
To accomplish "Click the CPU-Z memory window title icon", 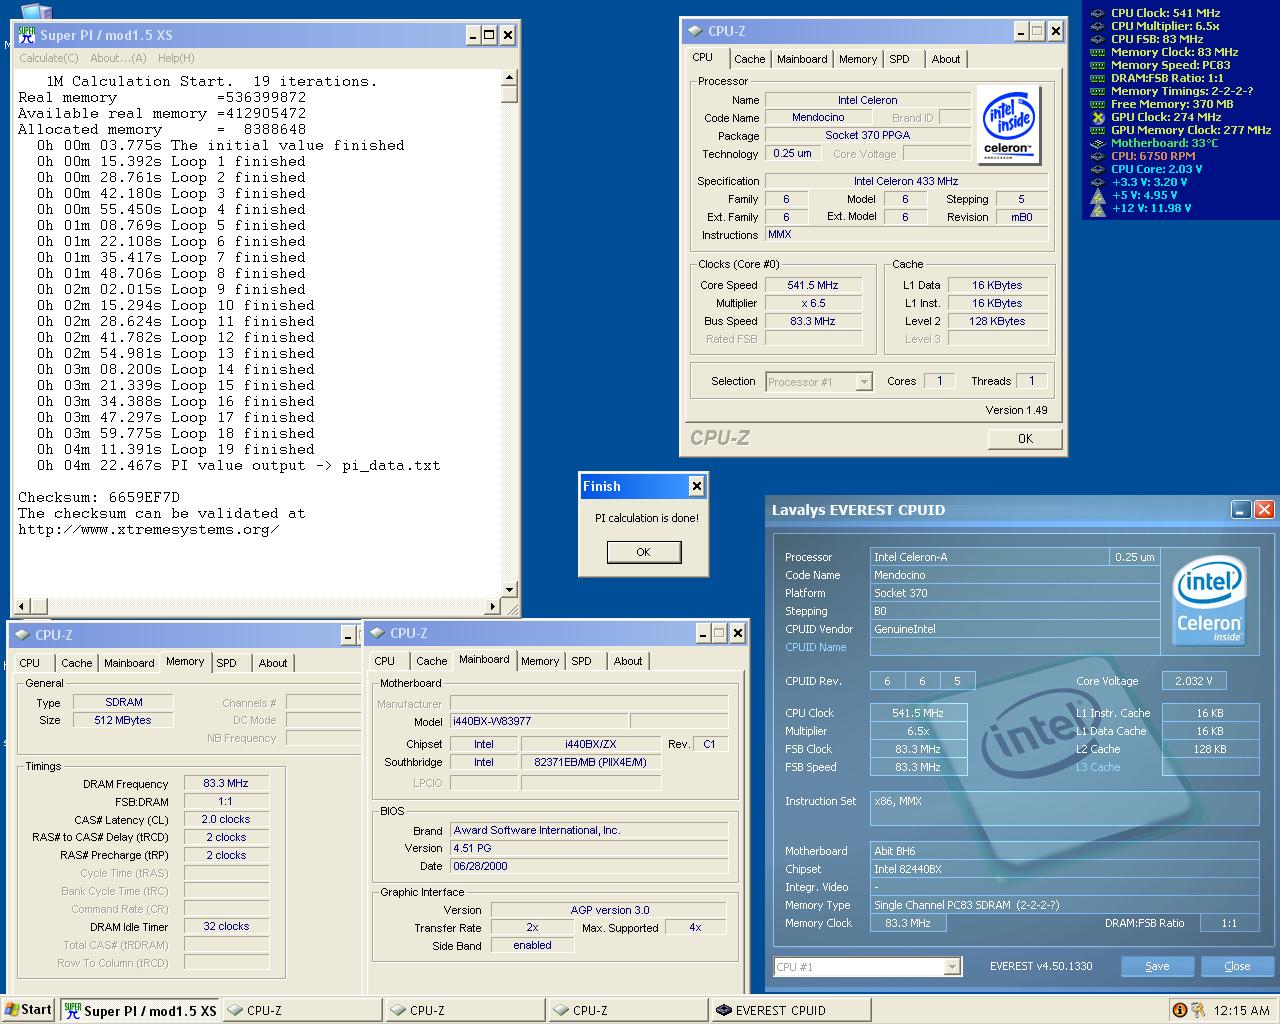I will [21, 635].
